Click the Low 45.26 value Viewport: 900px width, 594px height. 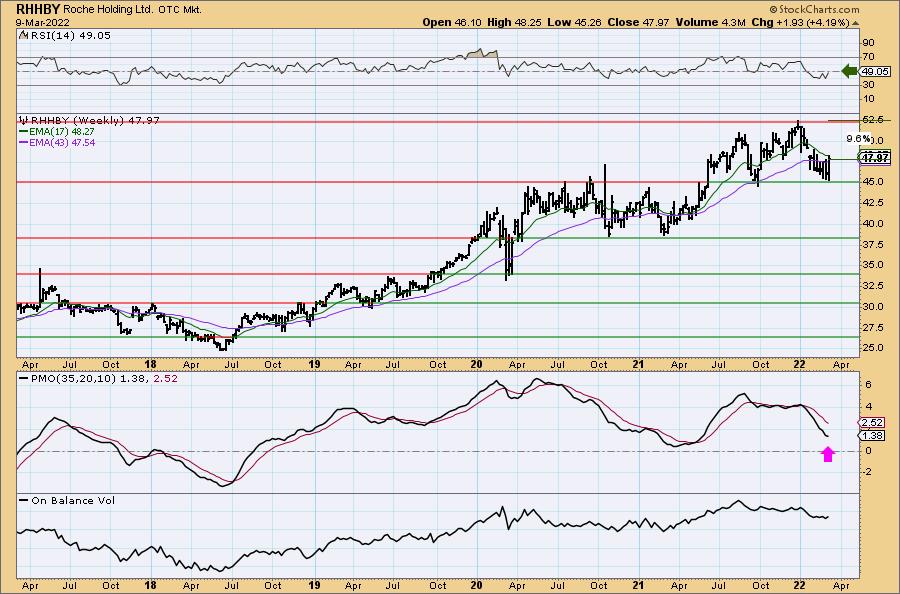tap(575, 22)
